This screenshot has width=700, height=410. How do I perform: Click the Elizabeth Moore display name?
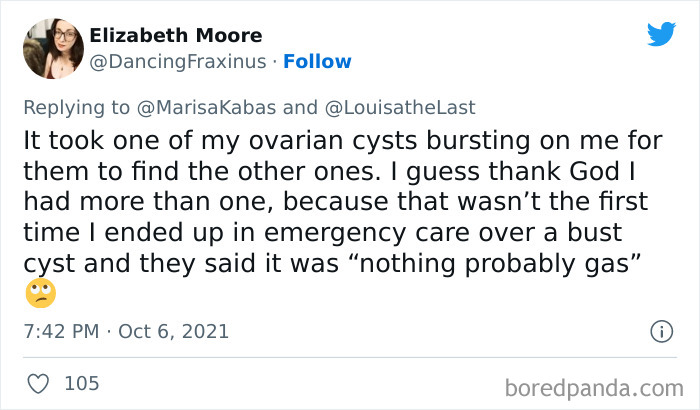coord(176,35)
